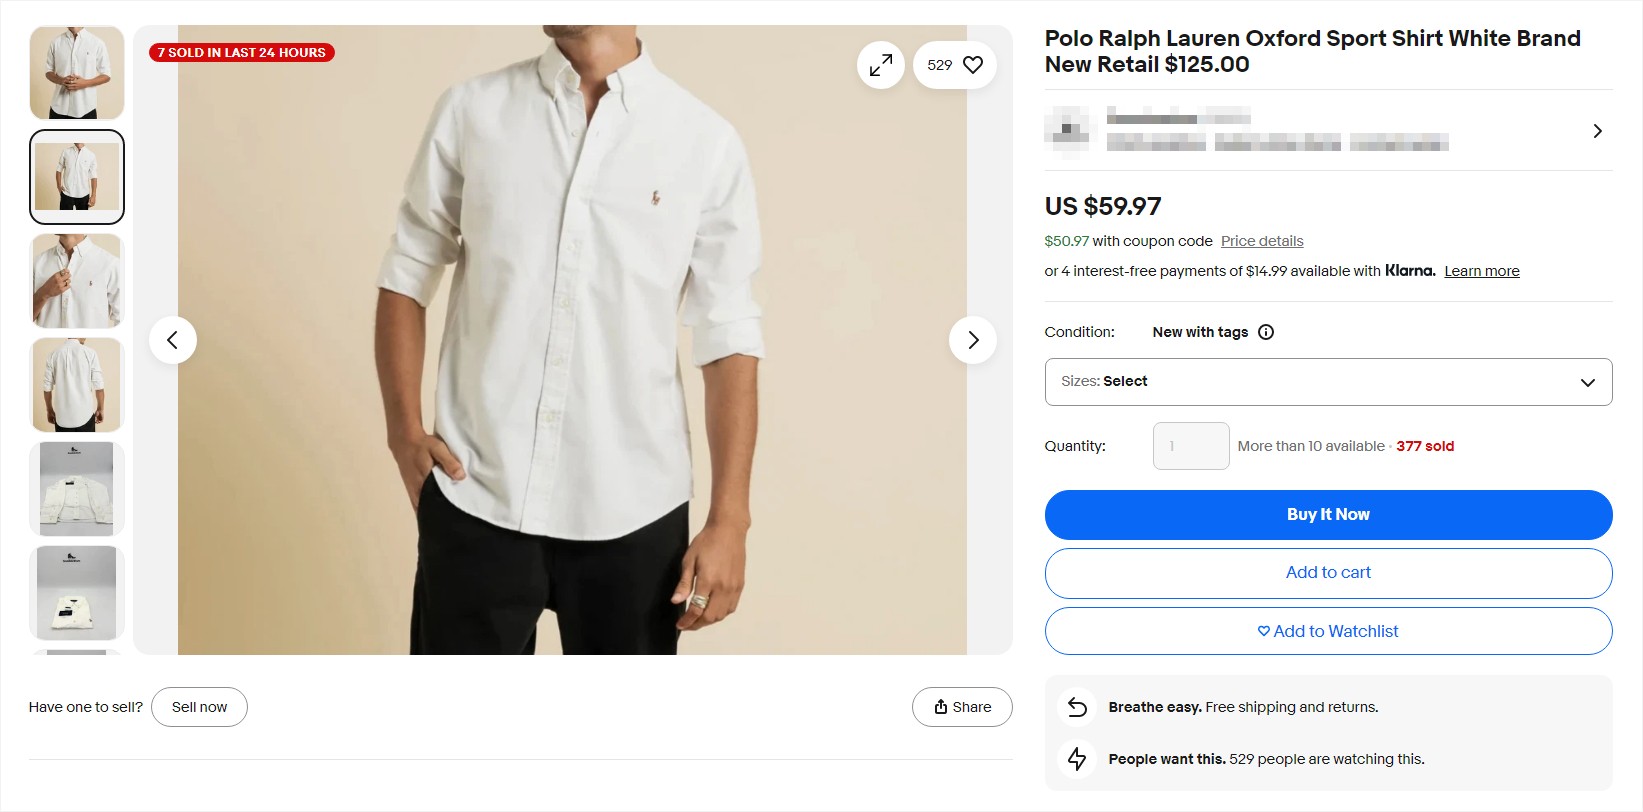Click the return arrow icon beside Breathe easy
The image size is (1643, 812).
(x=1076, y=706)
